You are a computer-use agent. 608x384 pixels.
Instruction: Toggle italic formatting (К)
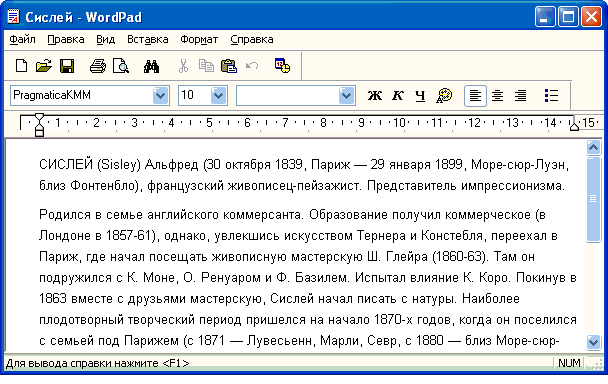pos(398,95)
